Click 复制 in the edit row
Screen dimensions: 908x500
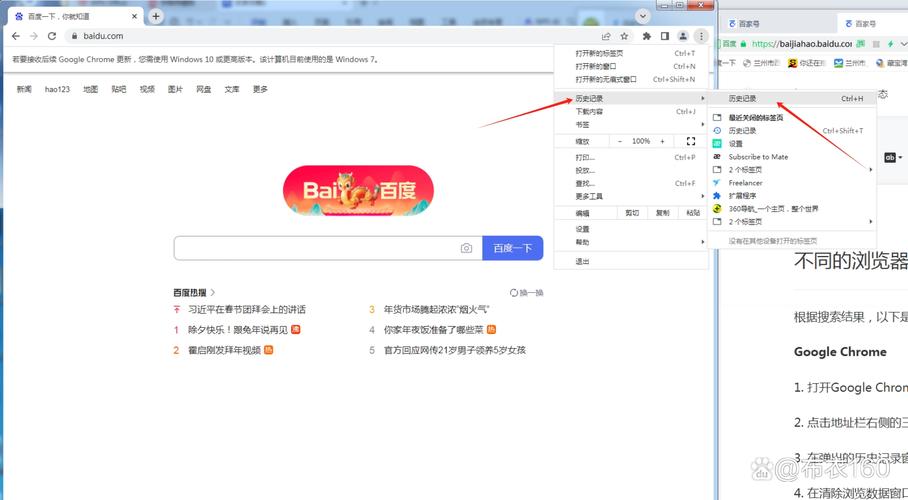pyautogui.click(x=662, y=213)
